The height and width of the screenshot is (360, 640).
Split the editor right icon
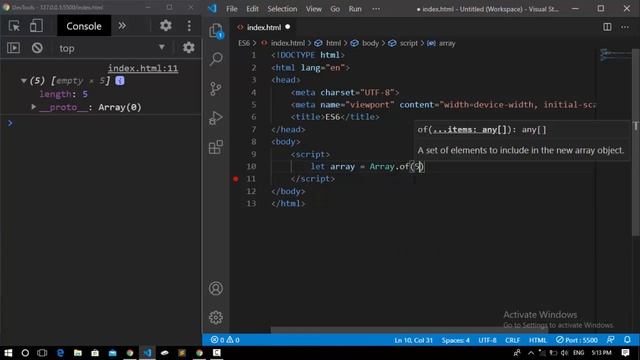tap(607, 27)
